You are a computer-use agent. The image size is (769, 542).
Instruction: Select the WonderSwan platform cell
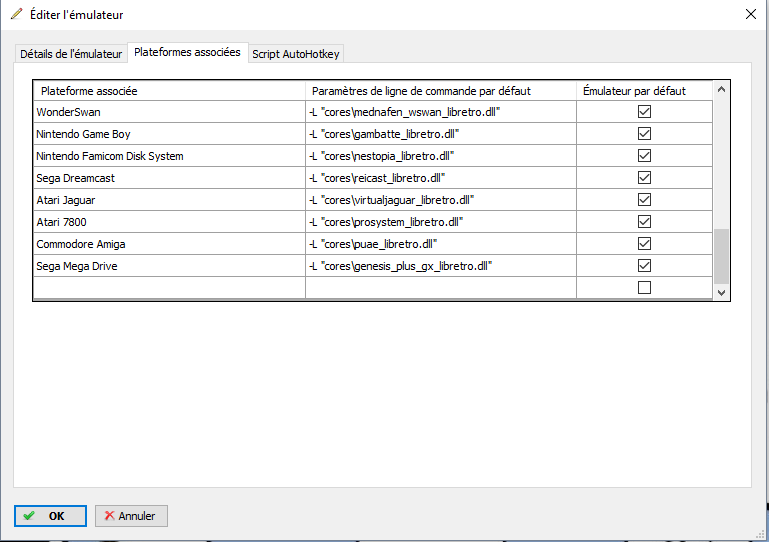[x=170, y=112]
